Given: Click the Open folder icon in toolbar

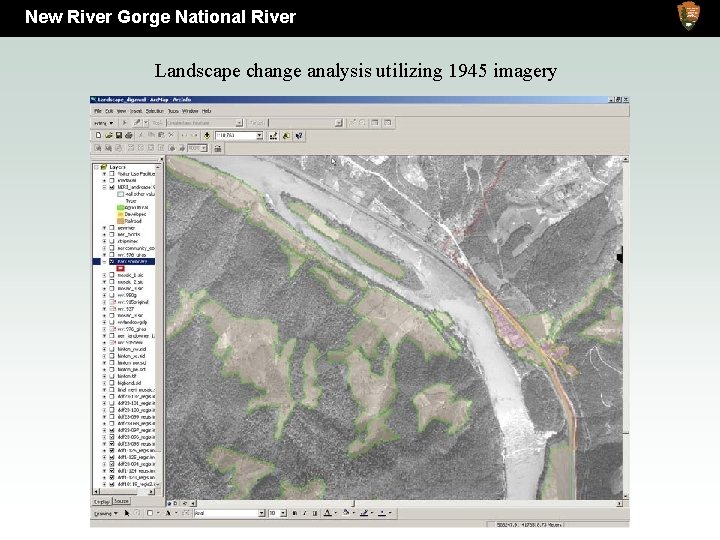Looking at the screenshot, I should coord(109,135).
